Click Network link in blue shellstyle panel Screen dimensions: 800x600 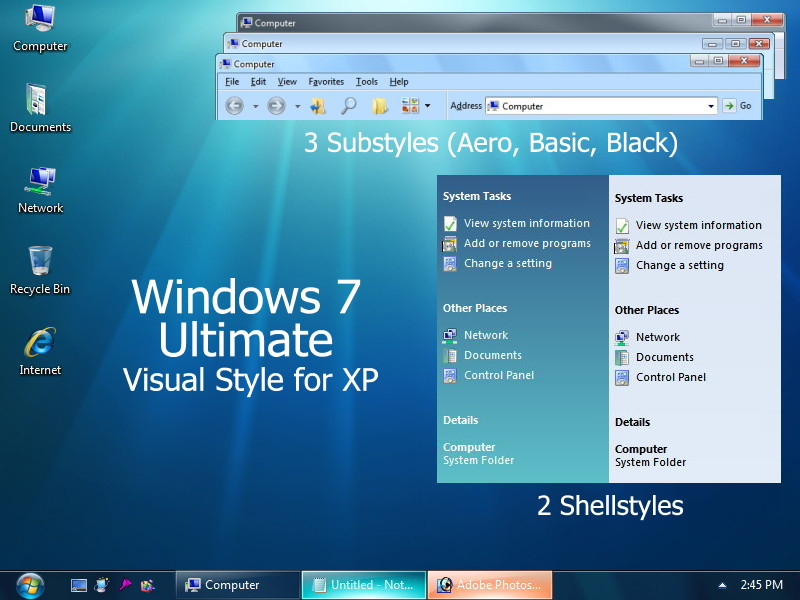pos(486,335)
